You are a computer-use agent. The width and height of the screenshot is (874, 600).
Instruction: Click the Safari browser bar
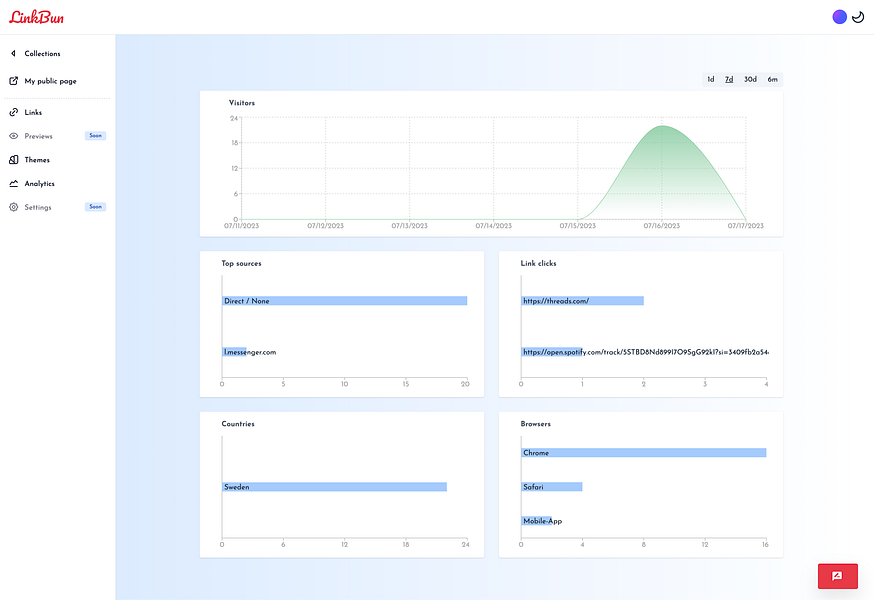552,487
